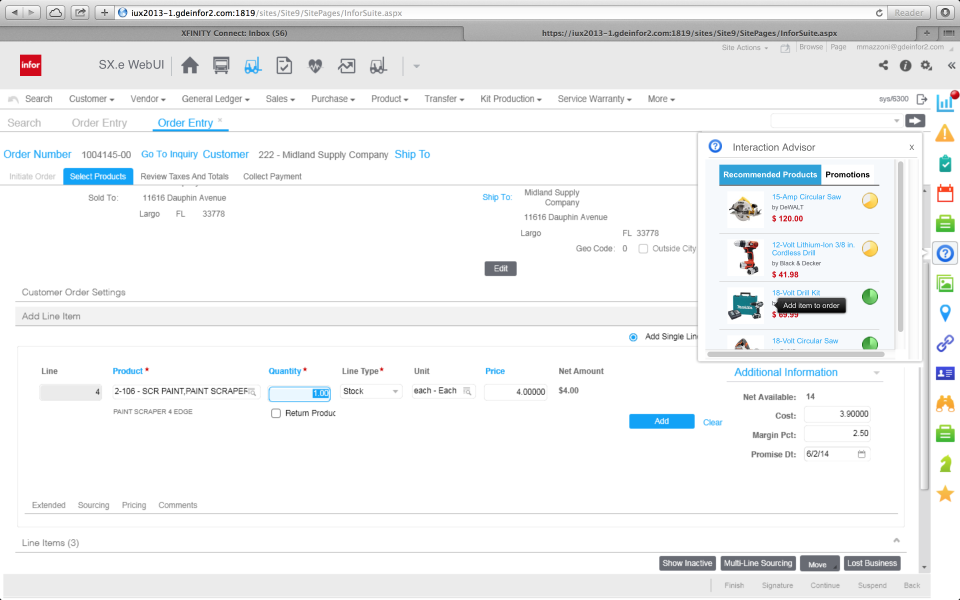Click the Quantity input field
960x600 pixels.
[299, 393]
